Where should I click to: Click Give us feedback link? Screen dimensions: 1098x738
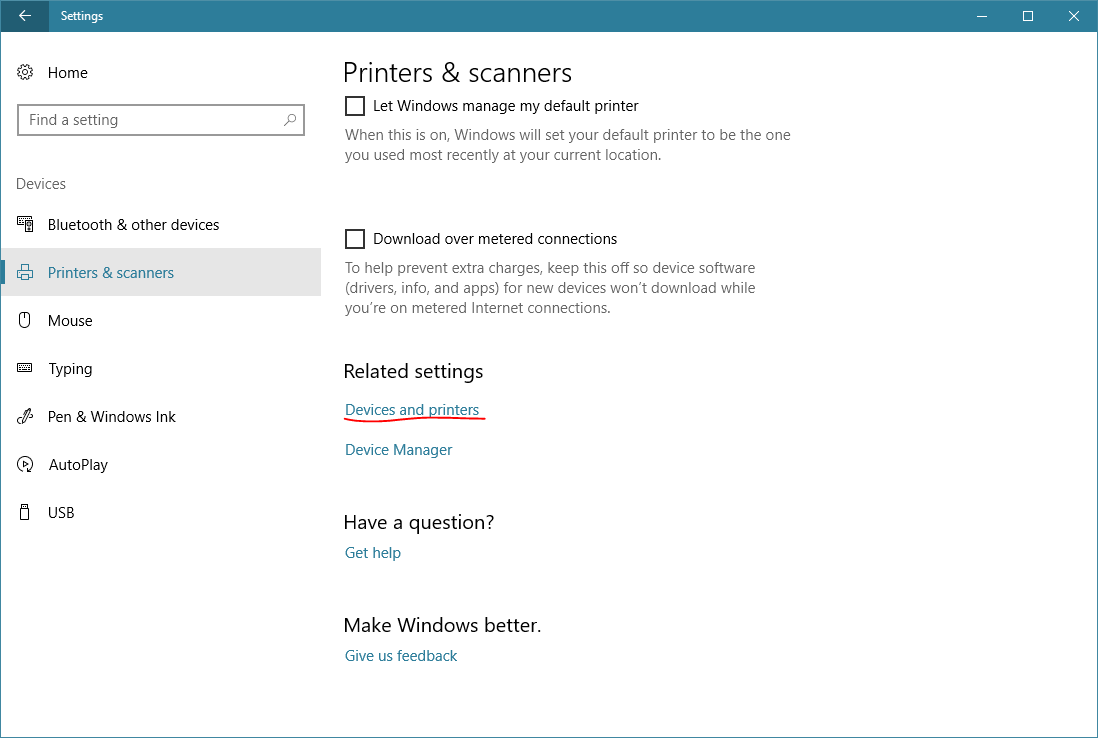(401, 655)
